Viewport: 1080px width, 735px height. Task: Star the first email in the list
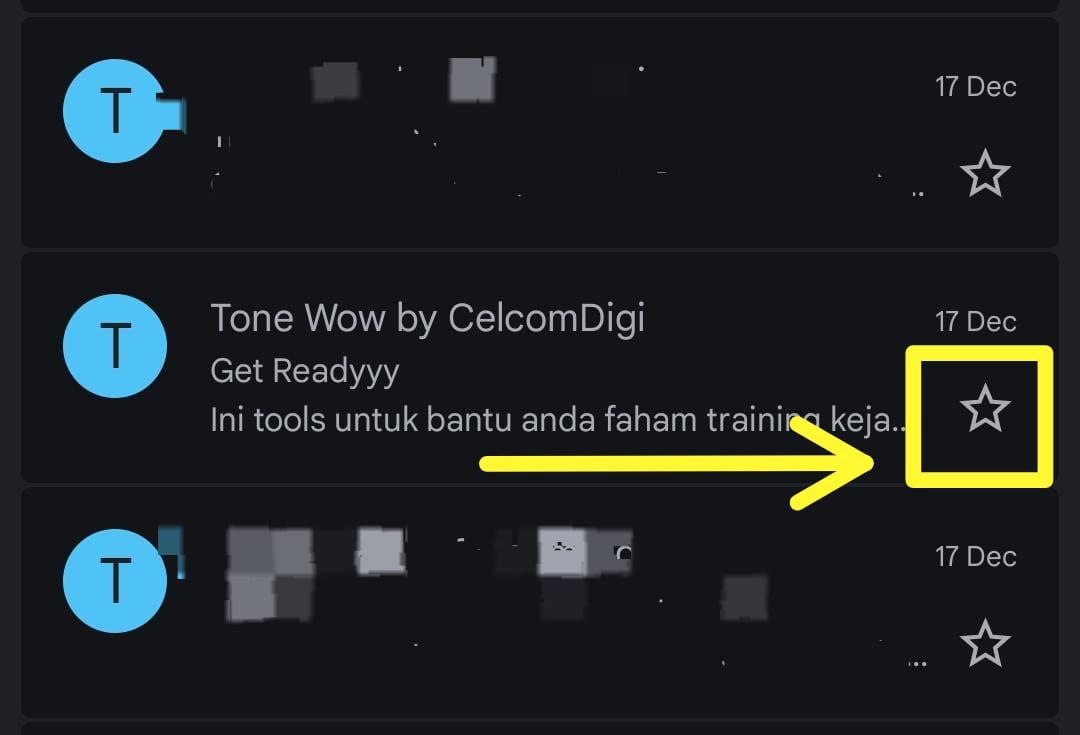(985, 173)
